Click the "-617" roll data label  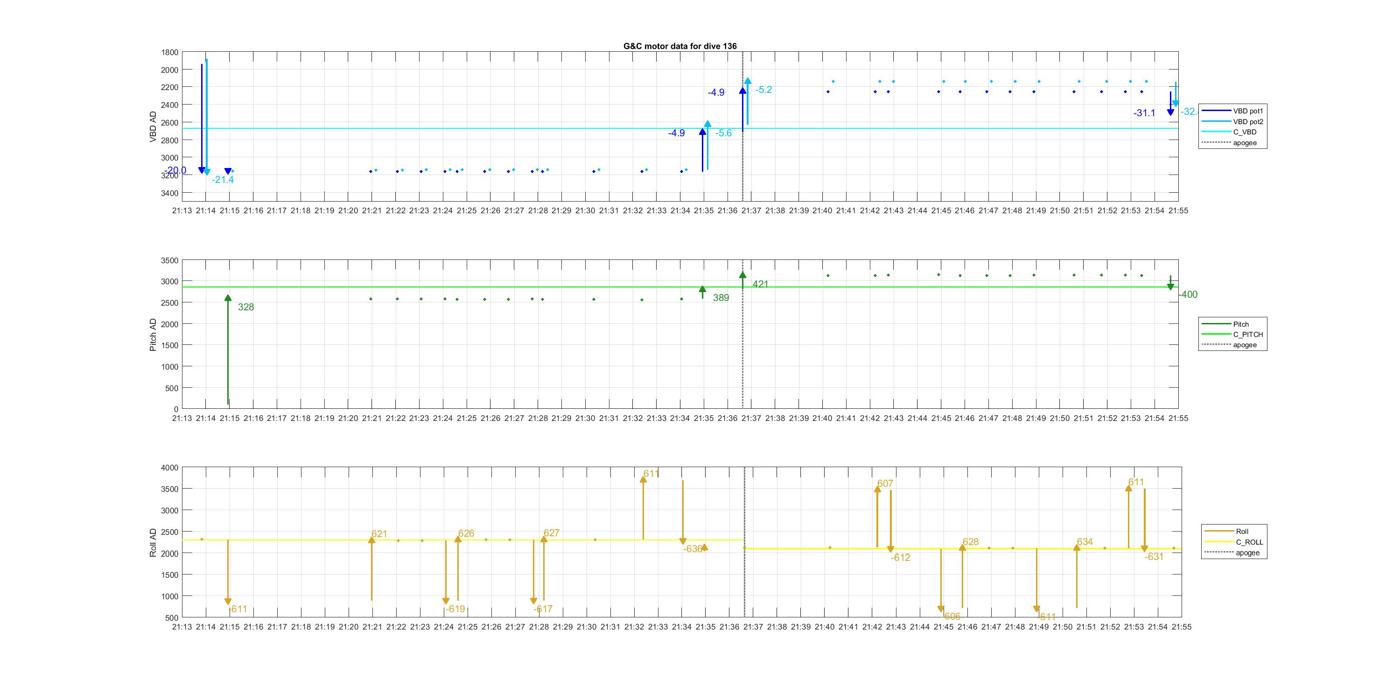543,609
